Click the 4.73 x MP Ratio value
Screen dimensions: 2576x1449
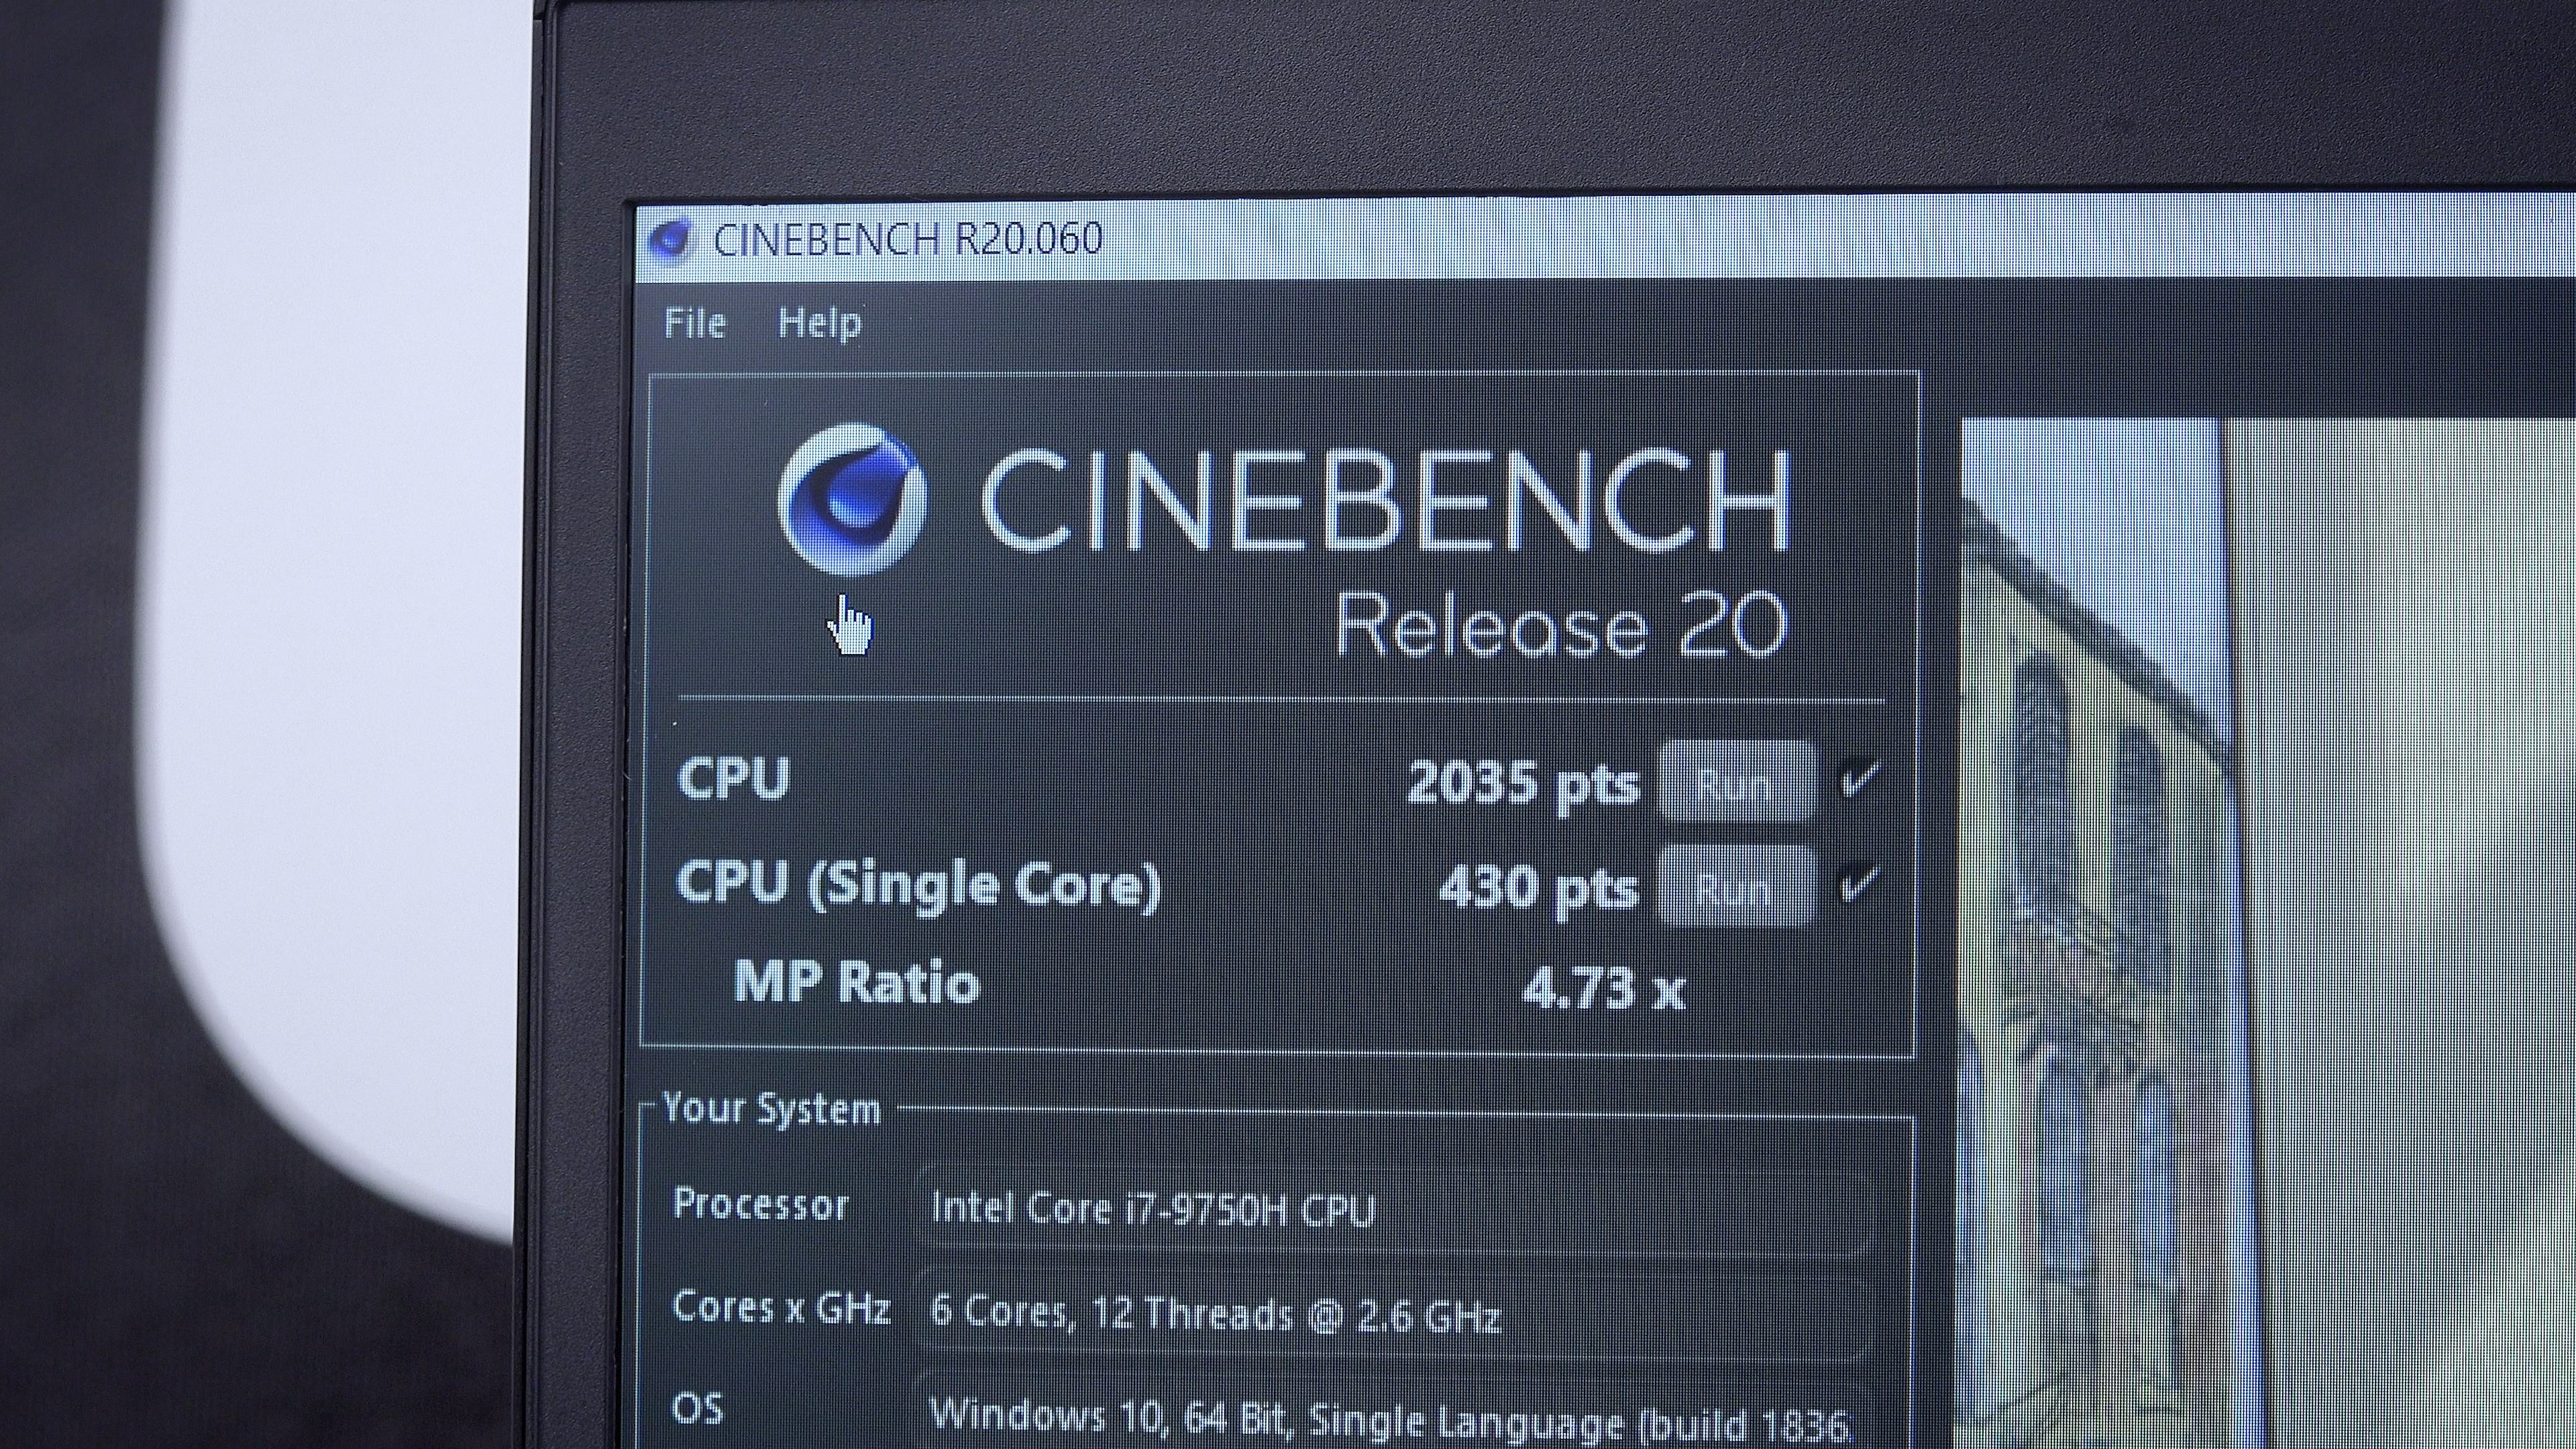[x=1604, y=989]
